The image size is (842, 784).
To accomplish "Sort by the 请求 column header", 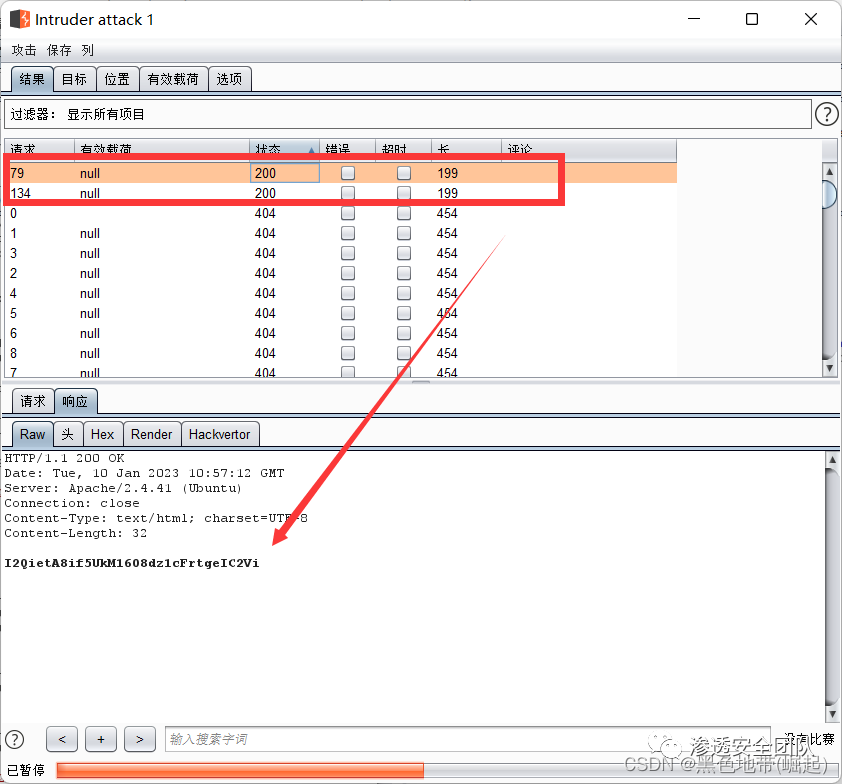I will pos(40,148).
